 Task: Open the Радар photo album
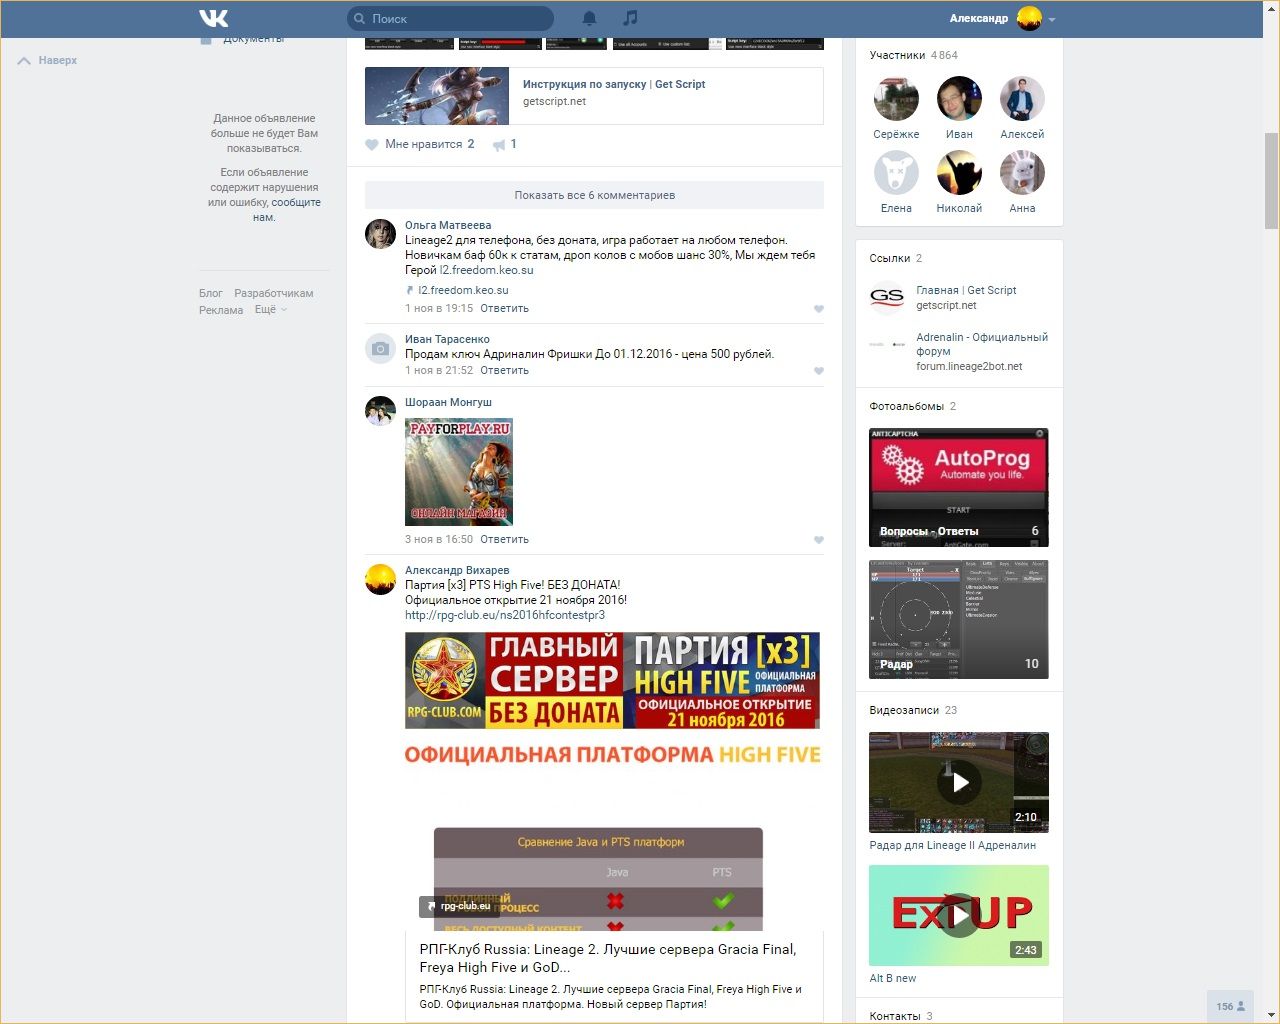[x=959, y=619]
